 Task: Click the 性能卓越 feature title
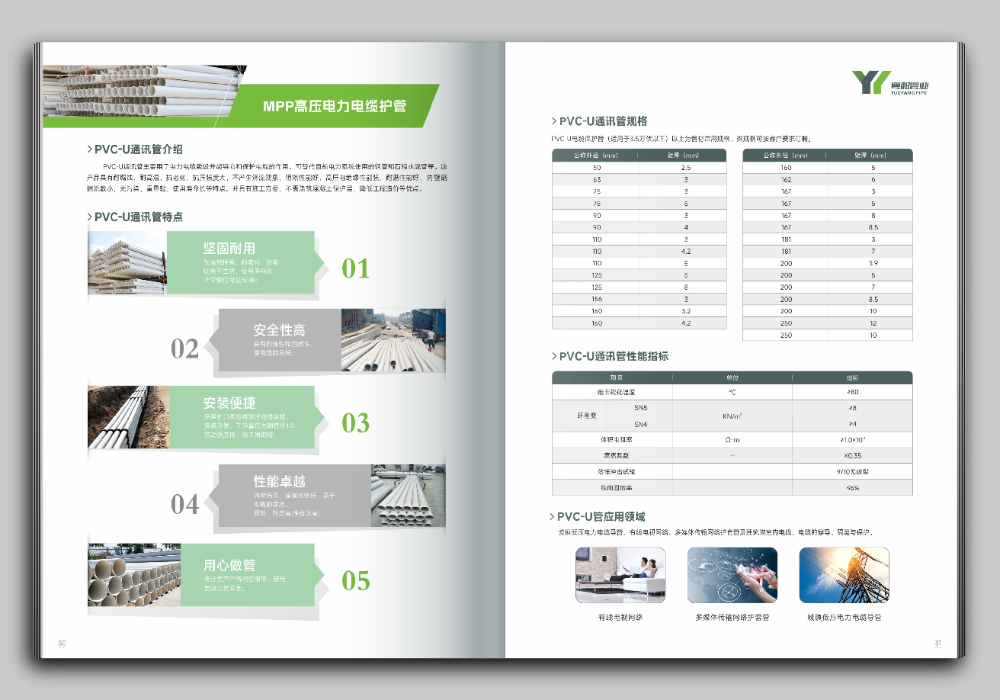[279, 481]
